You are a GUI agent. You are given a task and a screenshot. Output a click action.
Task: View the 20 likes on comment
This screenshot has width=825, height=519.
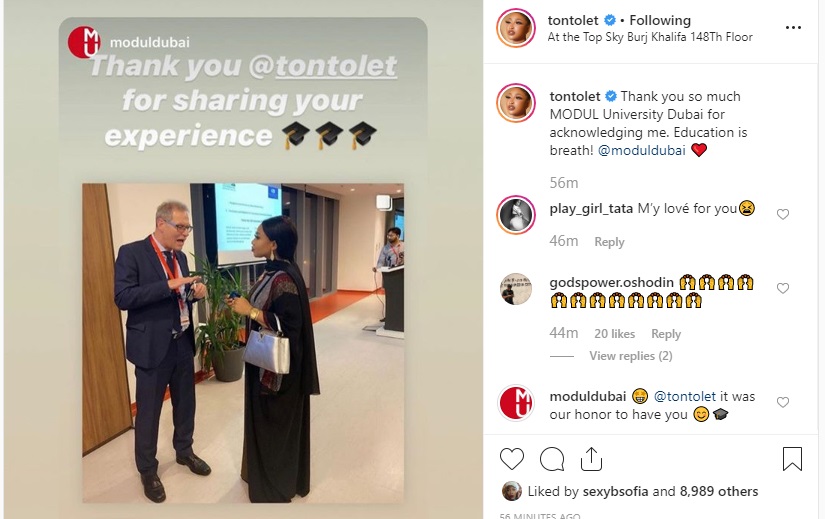click(615, 334)
